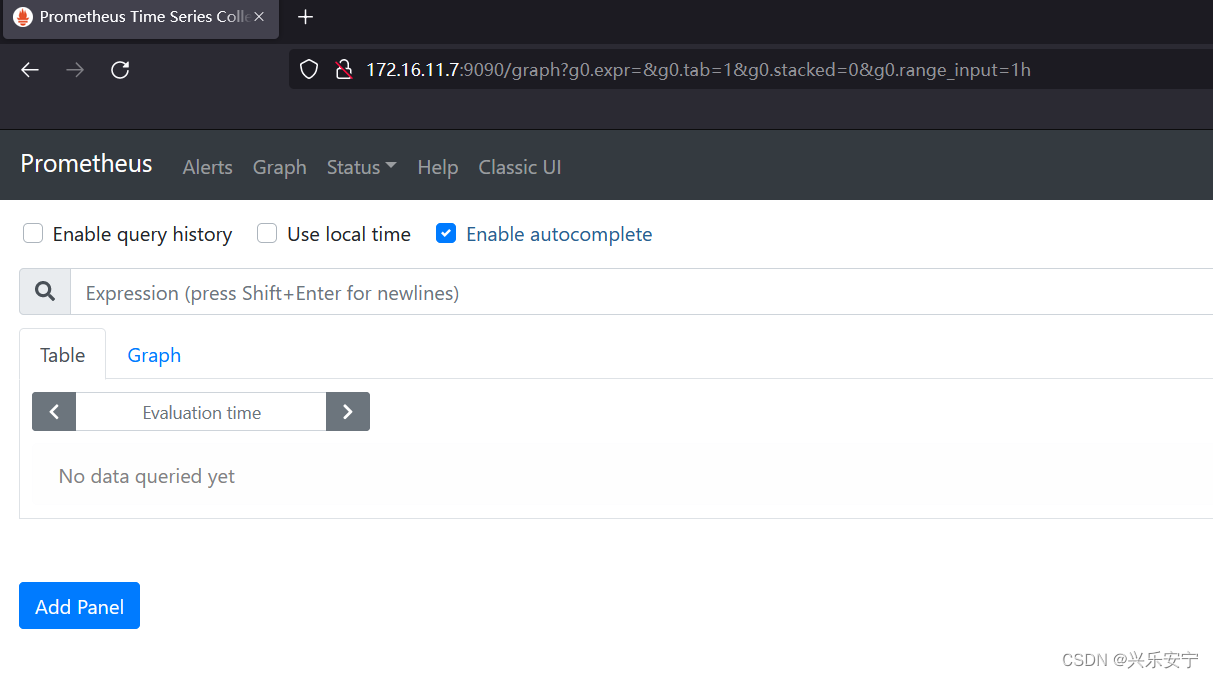Click the browser back arrow

[30, 70]
